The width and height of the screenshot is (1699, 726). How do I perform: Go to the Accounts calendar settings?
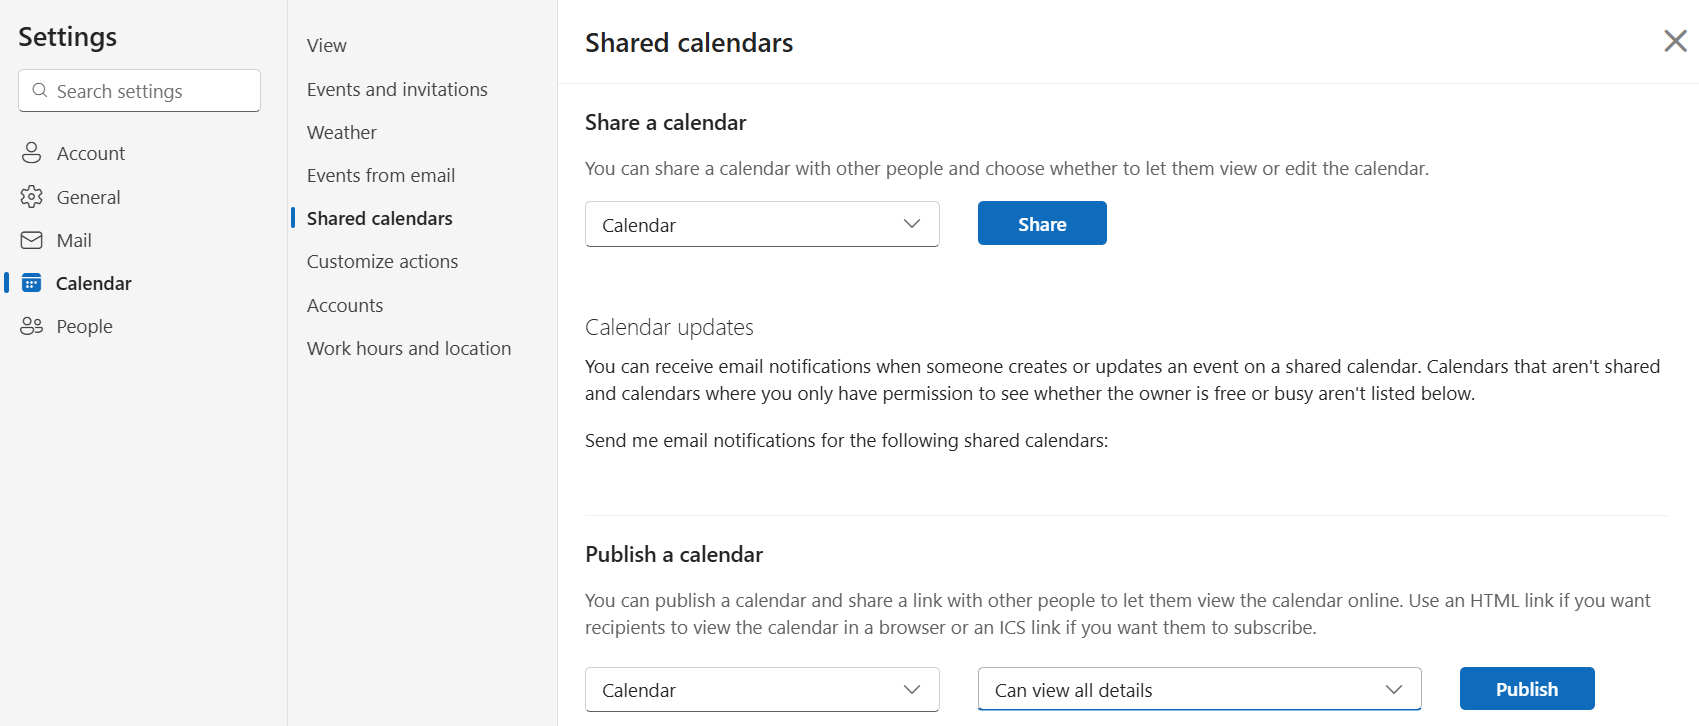tap(345, 305)
